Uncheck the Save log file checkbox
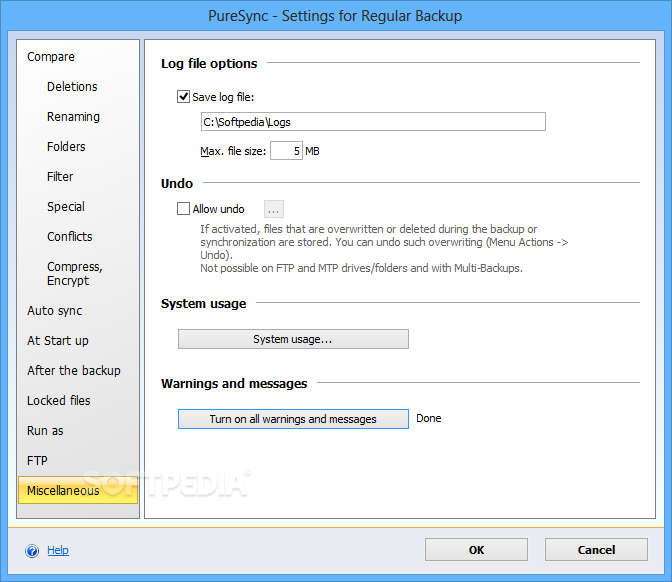672x582 pixels. (x=183, y=96)
